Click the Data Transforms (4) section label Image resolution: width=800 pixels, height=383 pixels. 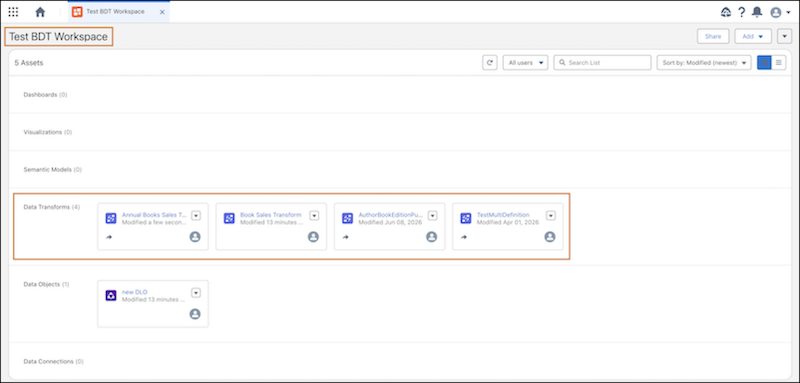coord(52,207)
